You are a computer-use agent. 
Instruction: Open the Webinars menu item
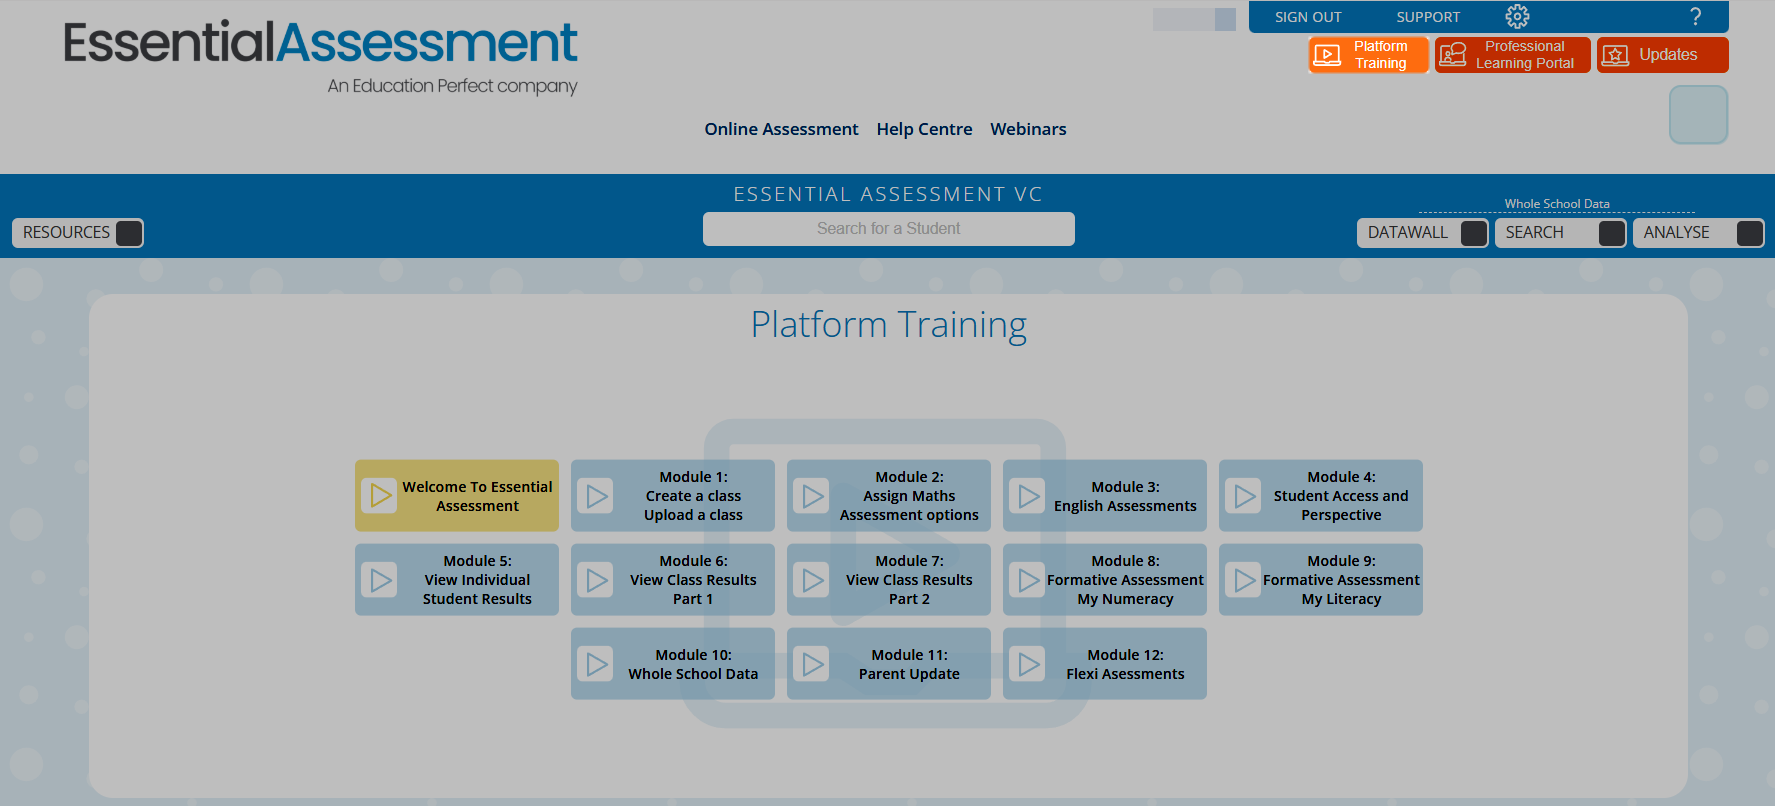coord(1028,129)
